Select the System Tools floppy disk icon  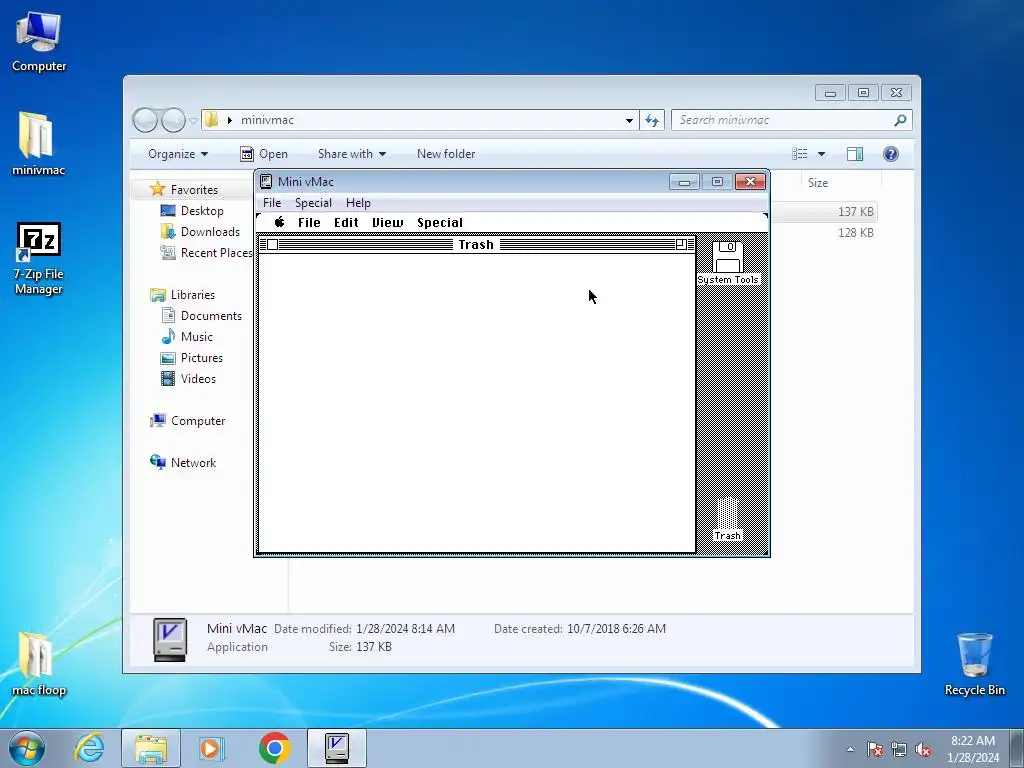tap(728, 263)
